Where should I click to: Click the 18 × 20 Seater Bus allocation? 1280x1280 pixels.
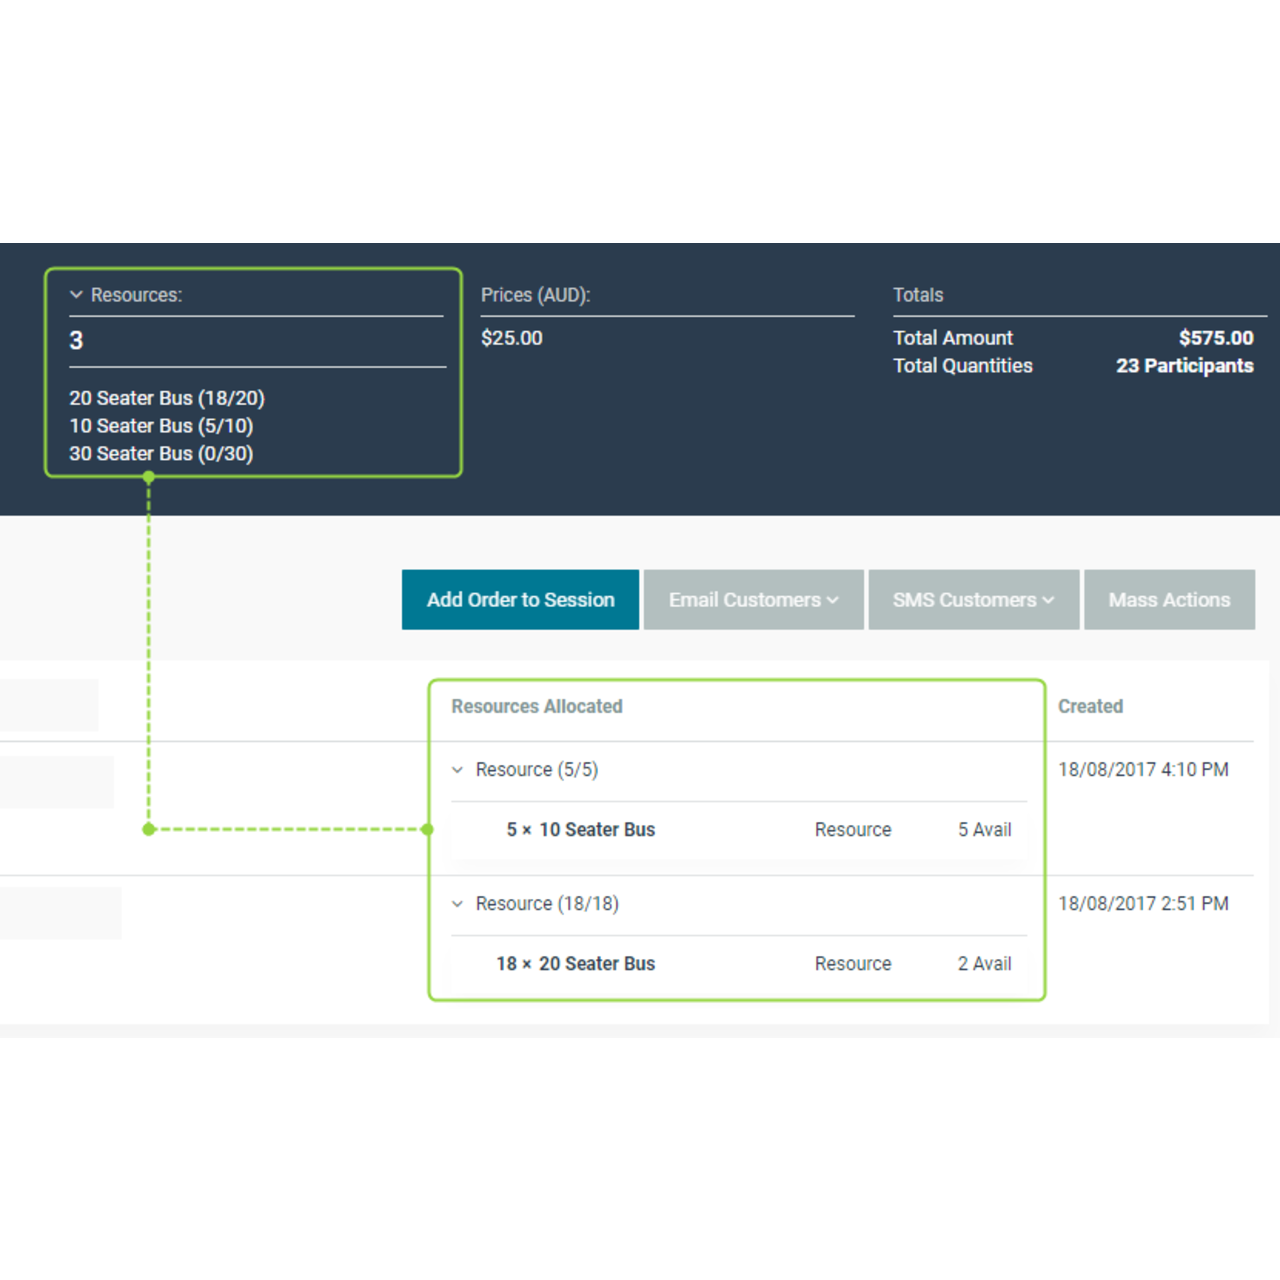click(576, 964)
